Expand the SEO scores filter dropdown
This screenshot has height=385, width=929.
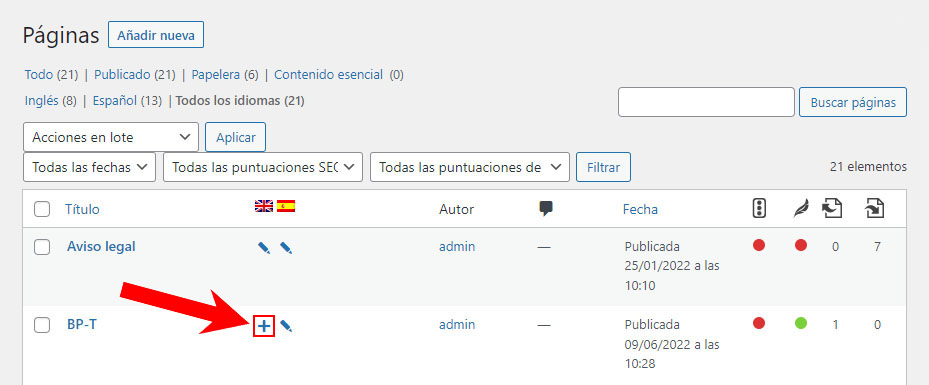coord(263,167)
